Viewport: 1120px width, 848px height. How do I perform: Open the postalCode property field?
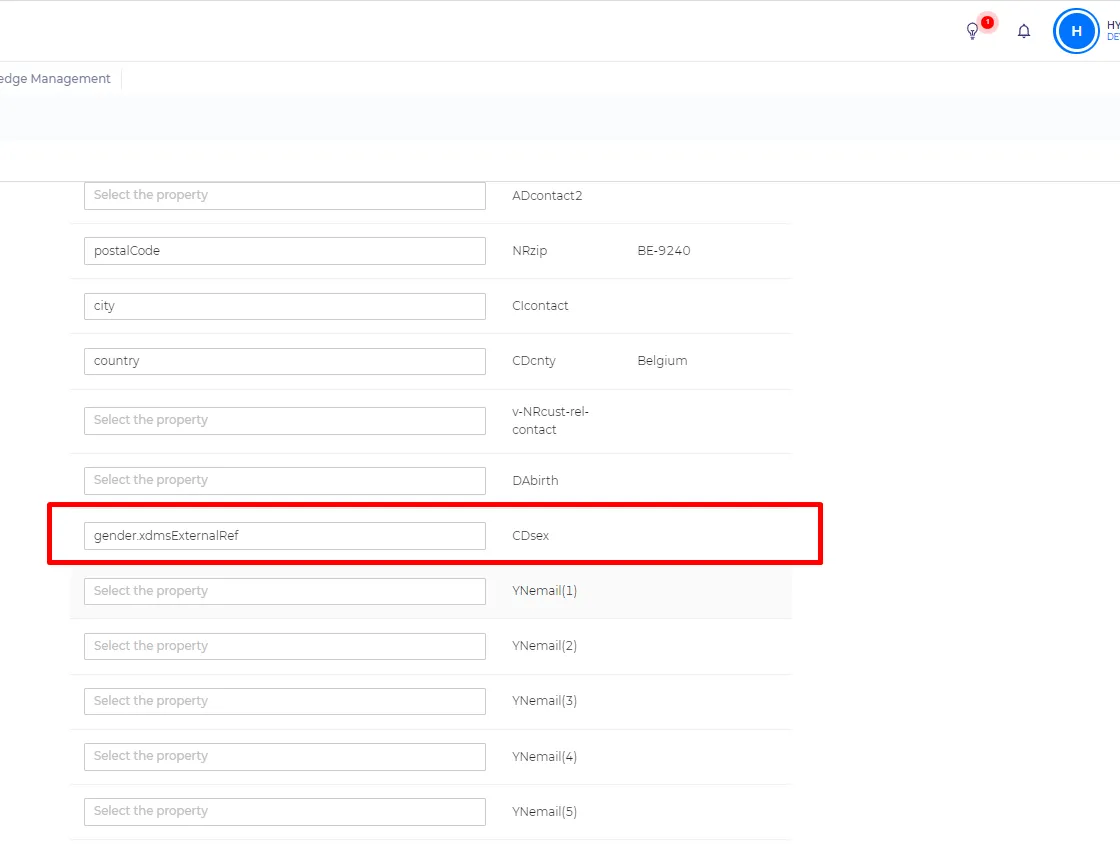click(x=285, y=251)
